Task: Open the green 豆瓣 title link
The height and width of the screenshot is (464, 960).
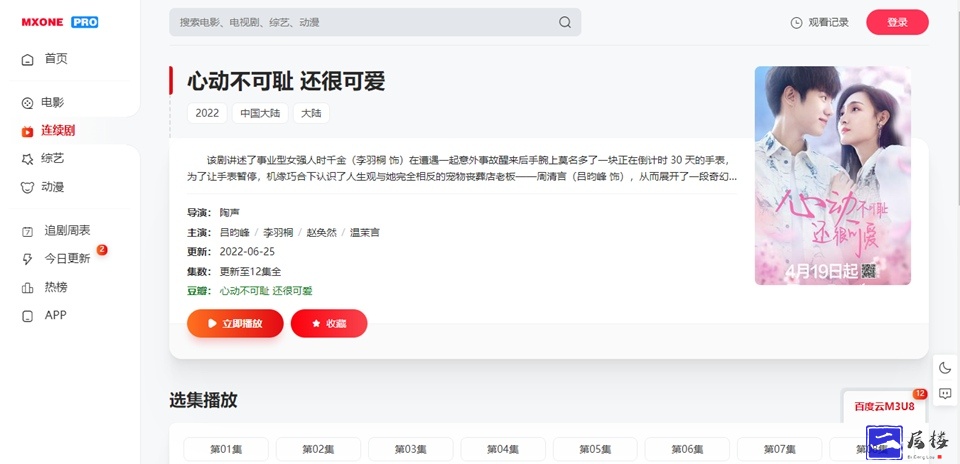Action: [266, 291]
